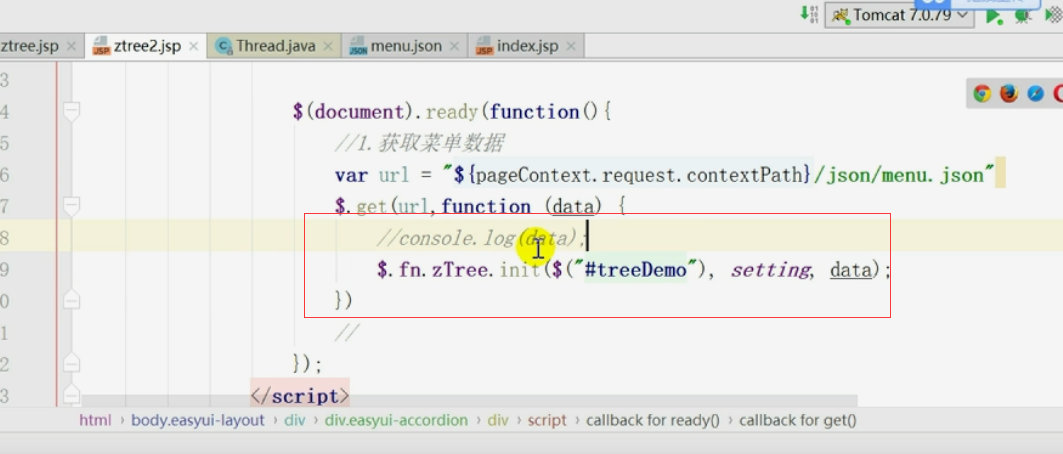Close the ztree.jsp tab

pyautogui.click(x=71, y=47)
